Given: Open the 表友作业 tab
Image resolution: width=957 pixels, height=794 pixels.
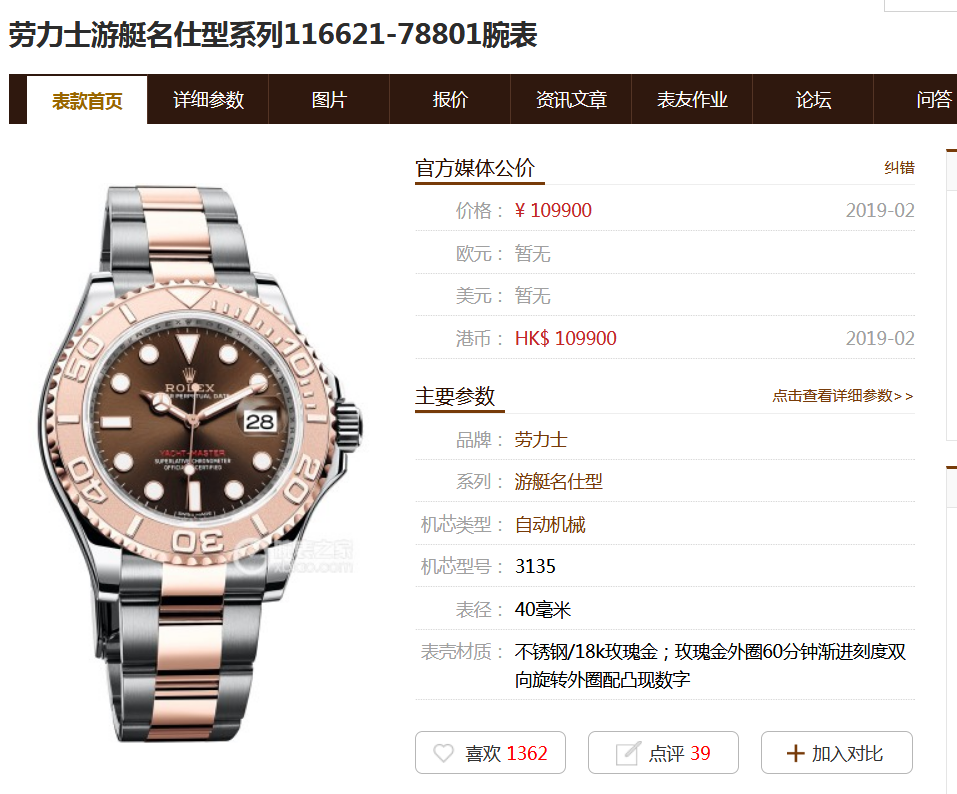Looking at the screenshot, I should click(x=692, y=99).
